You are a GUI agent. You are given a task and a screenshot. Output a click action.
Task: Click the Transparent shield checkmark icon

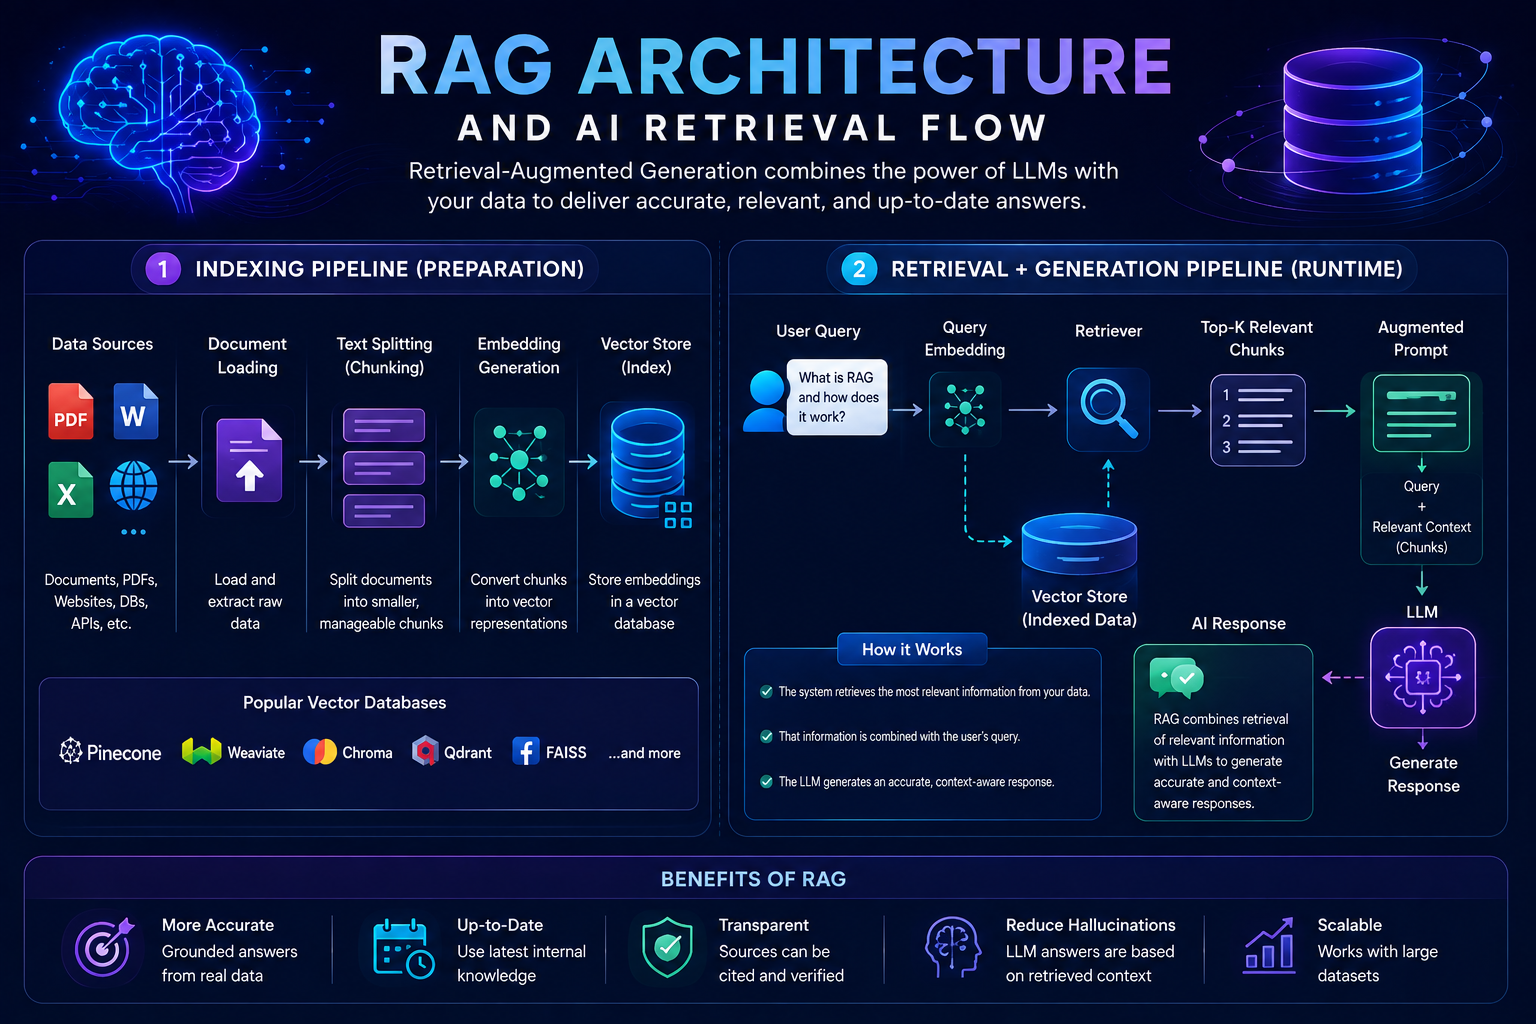pos(667,947)
